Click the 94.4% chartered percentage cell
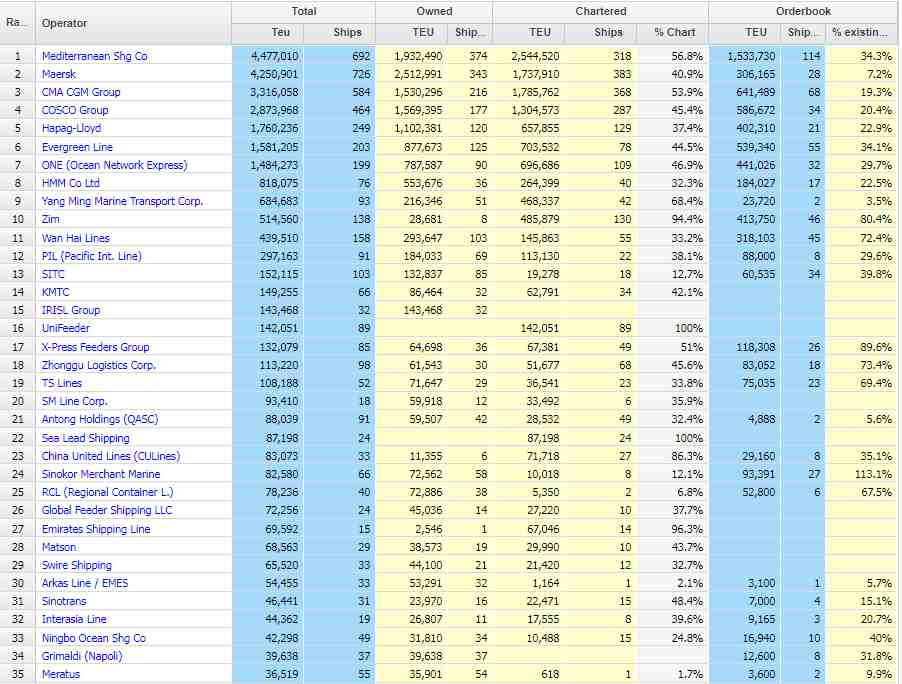 (672, 219)
